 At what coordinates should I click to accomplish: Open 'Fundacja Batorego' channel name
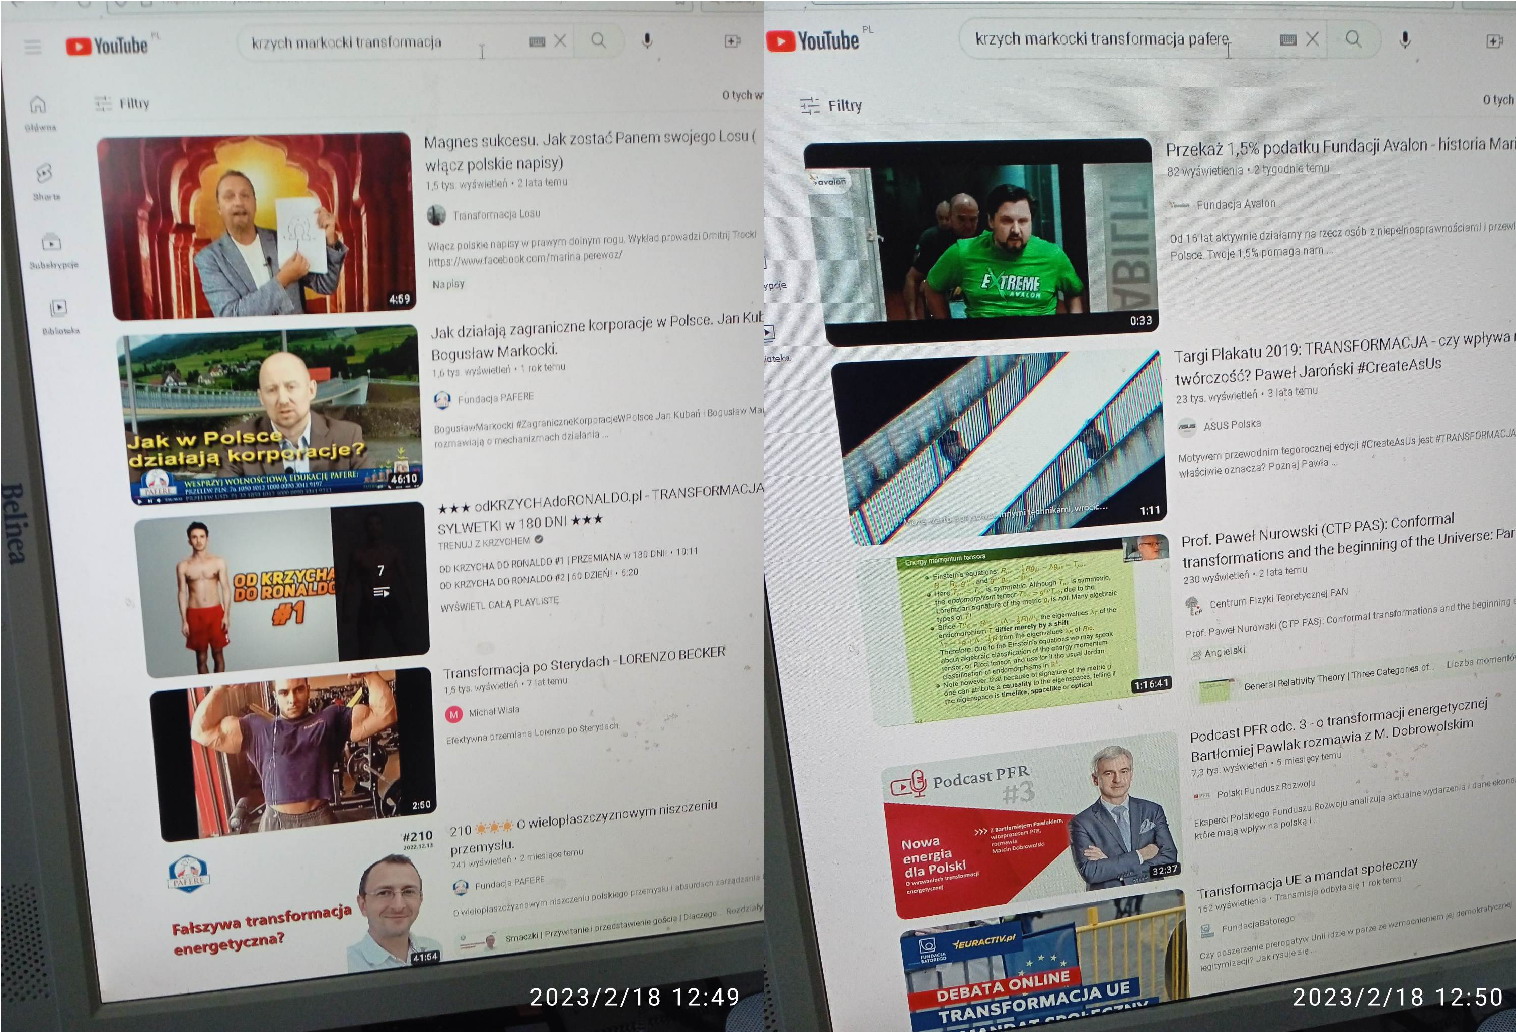pos(1258,923)
